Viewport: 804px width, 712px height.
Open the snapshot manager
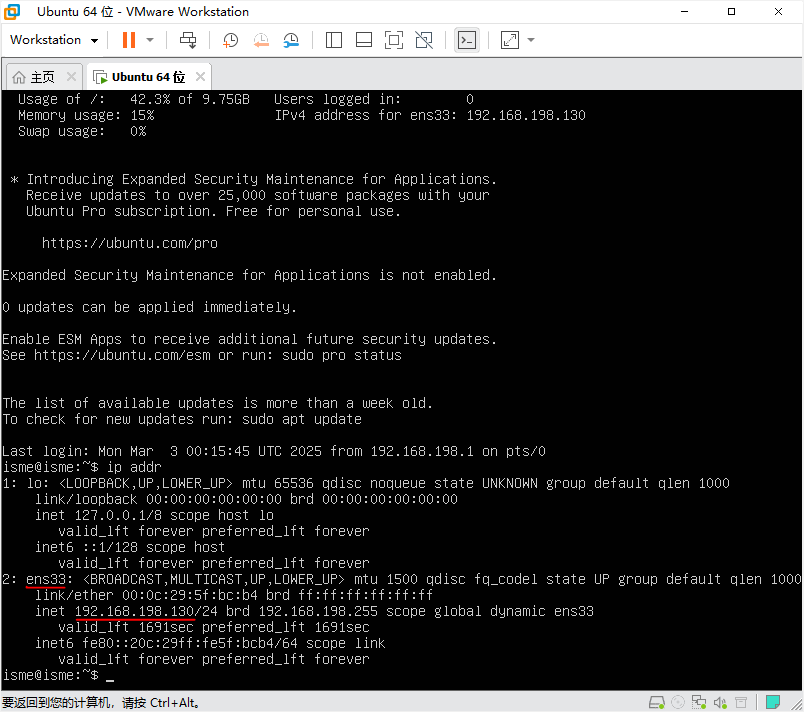tap(291, 40)
